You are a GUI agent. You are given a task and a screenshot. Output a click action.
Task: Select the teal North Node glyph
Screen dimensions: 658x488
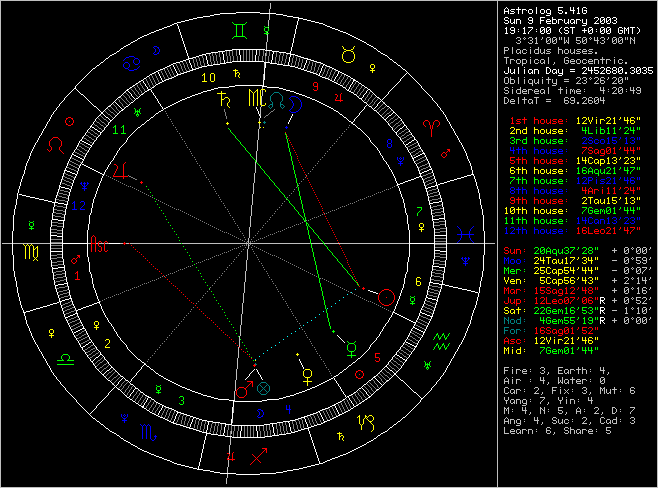[277, 101]
